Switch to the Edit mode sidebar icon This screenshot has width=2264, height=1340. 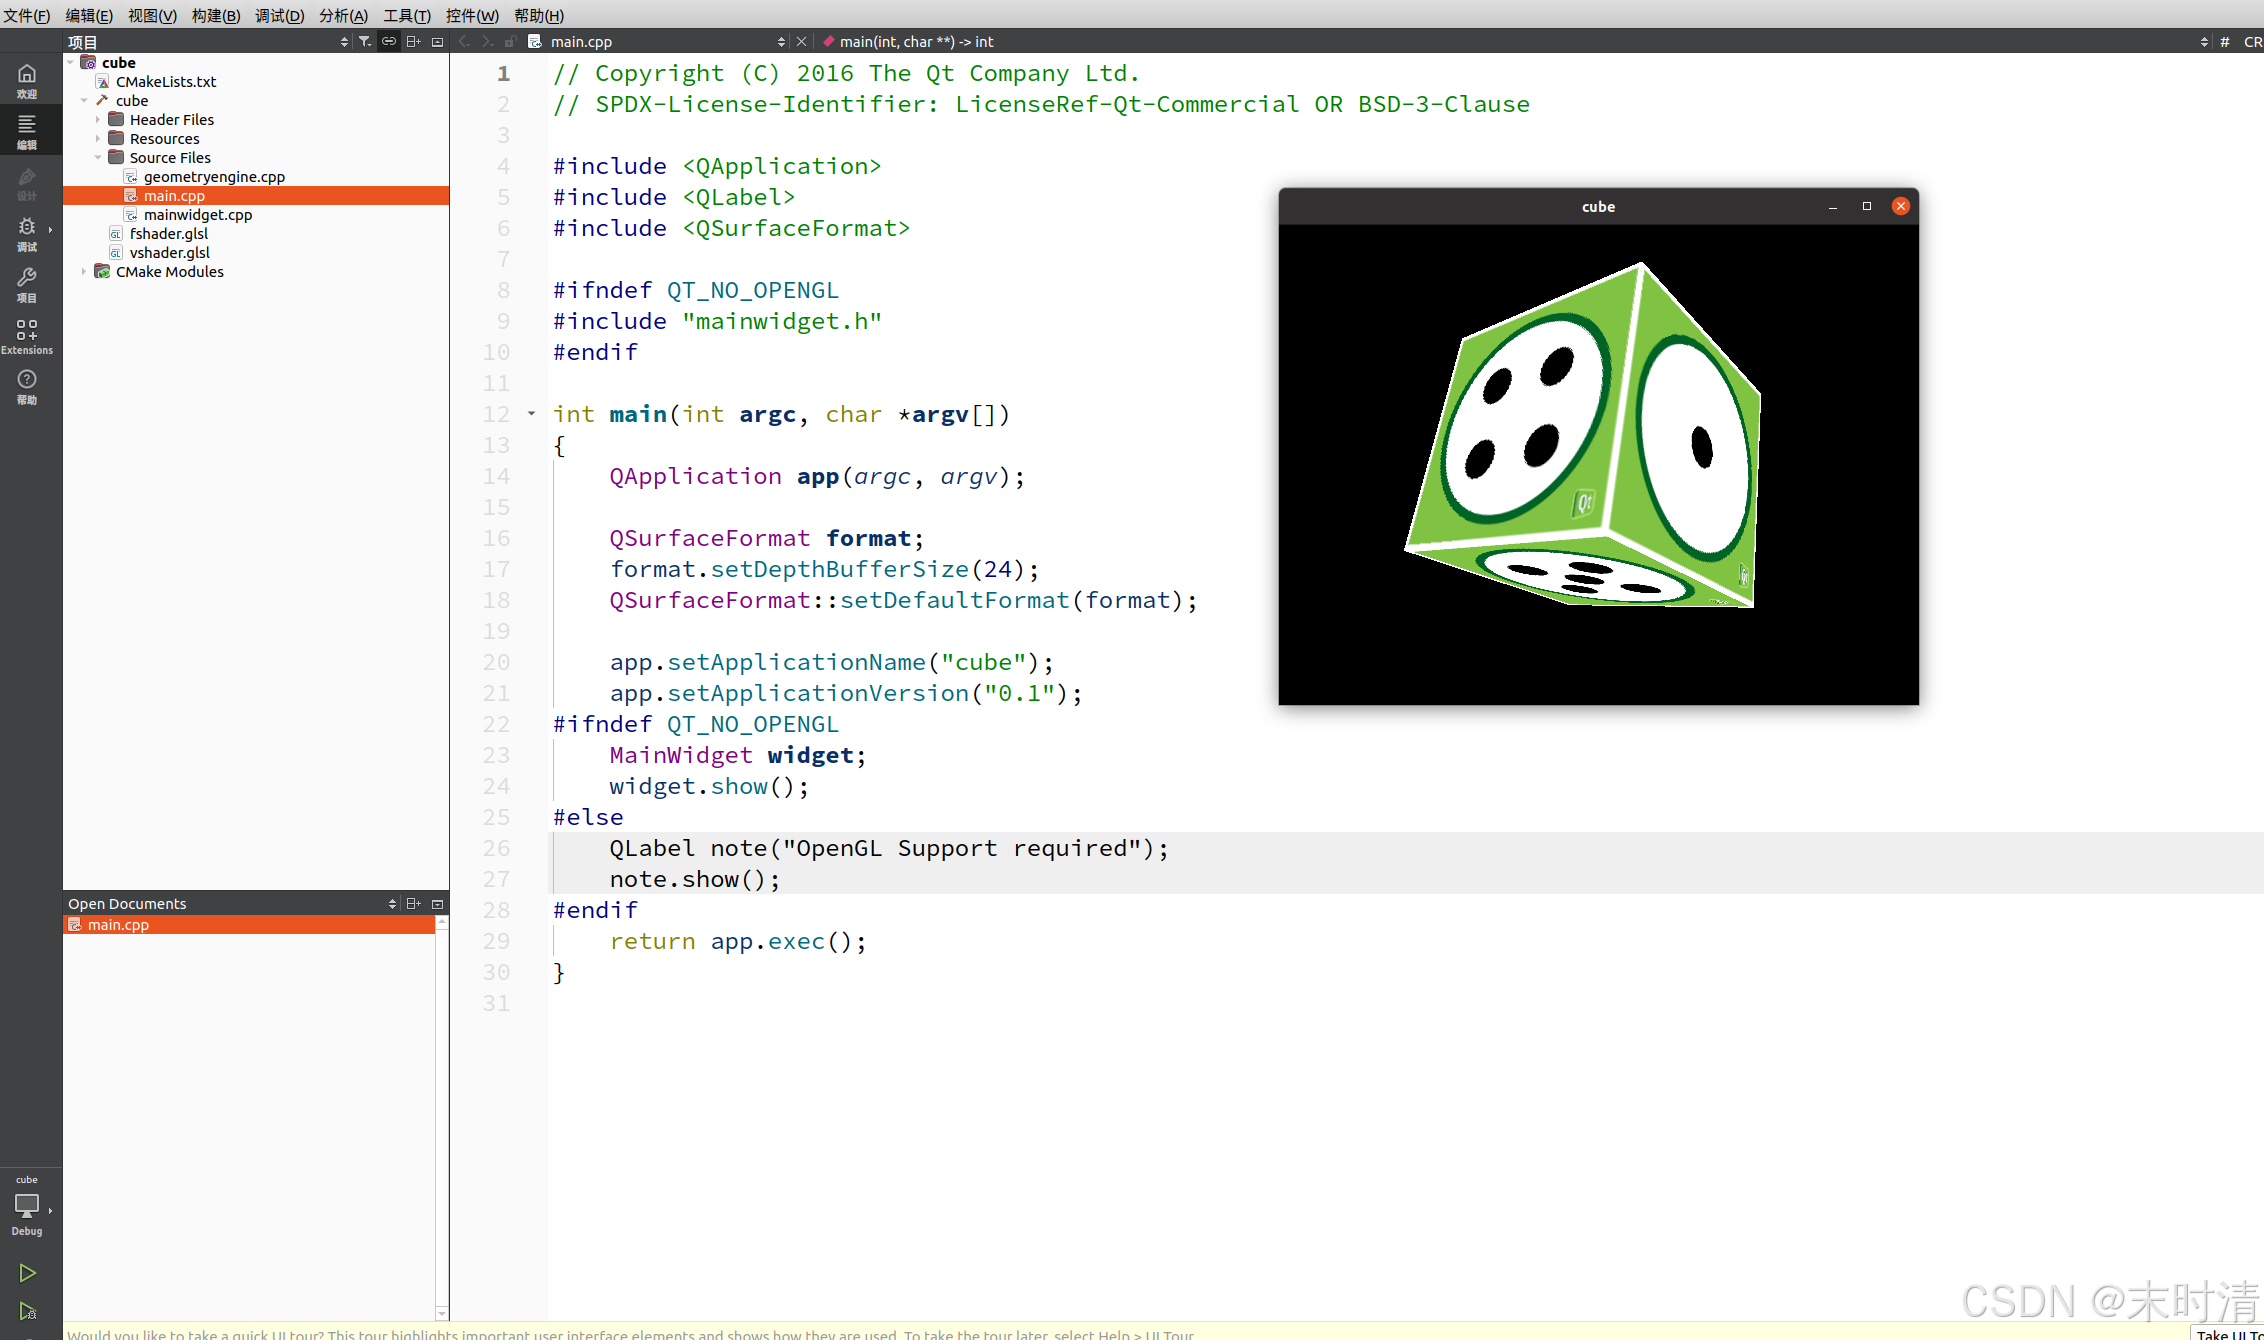click(x=27, y=131)
